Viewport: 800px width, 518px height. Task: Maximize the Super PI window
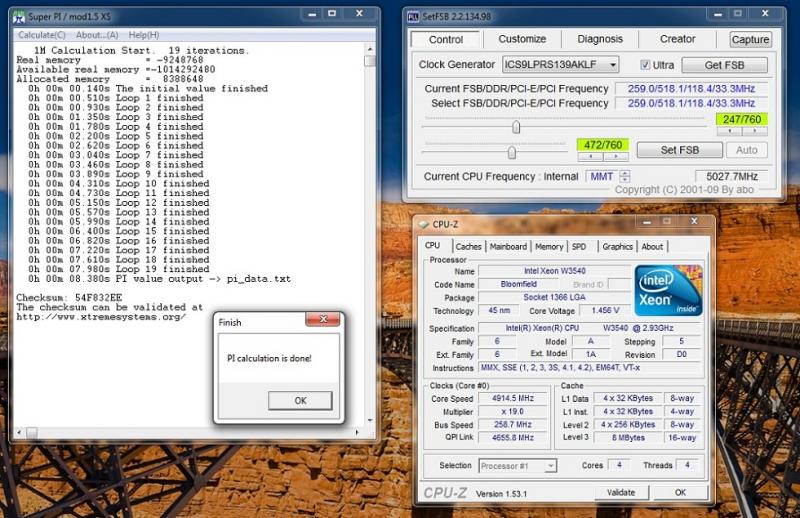click(x=332, y=14)
